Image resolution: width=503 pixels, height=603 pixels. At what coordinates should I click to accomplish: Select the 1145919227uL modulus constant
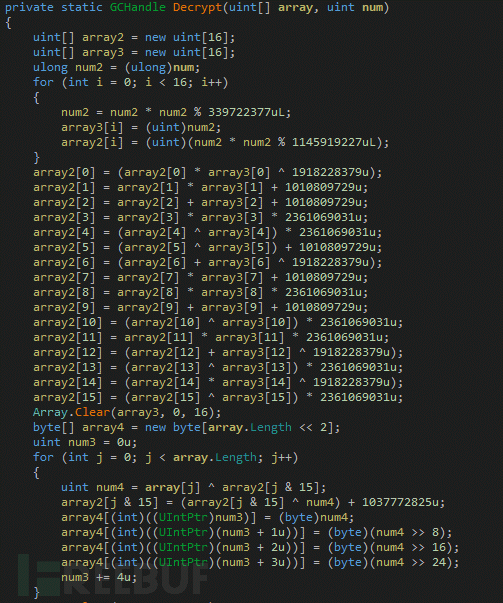click(x=333, y=142)
